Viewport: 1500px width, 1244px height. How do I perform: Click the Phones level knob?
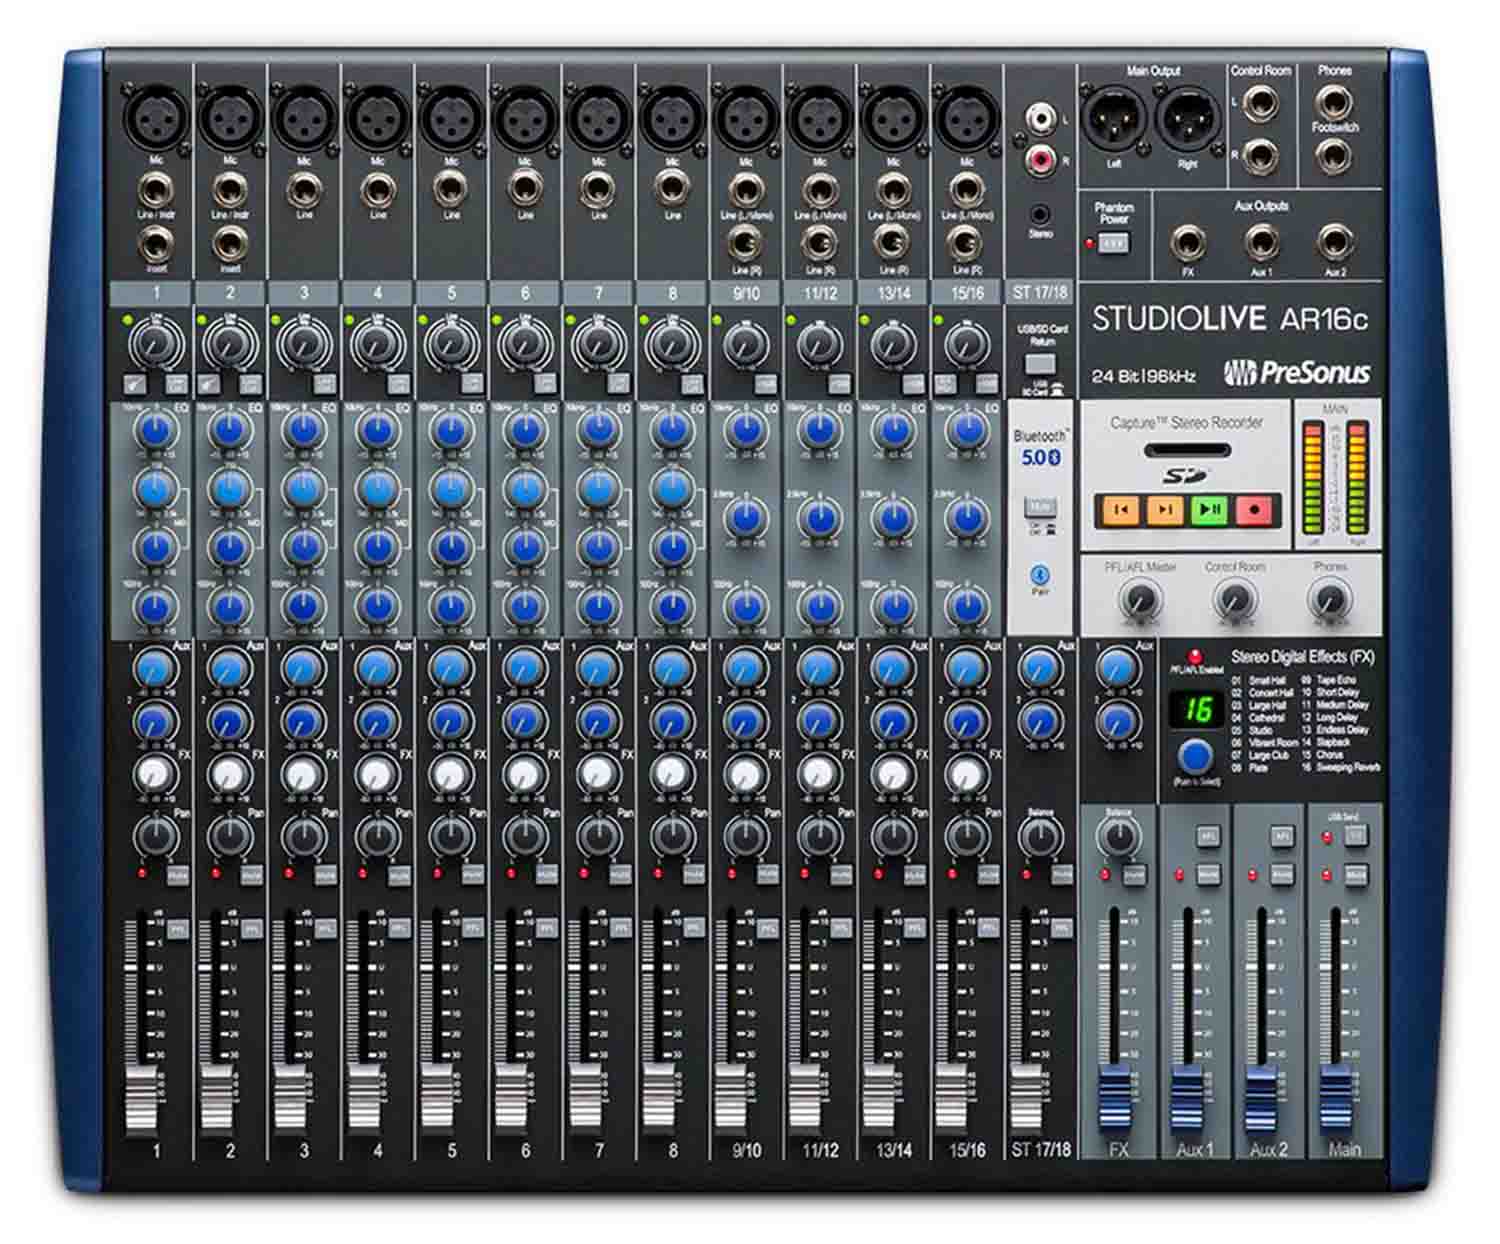1328,600
